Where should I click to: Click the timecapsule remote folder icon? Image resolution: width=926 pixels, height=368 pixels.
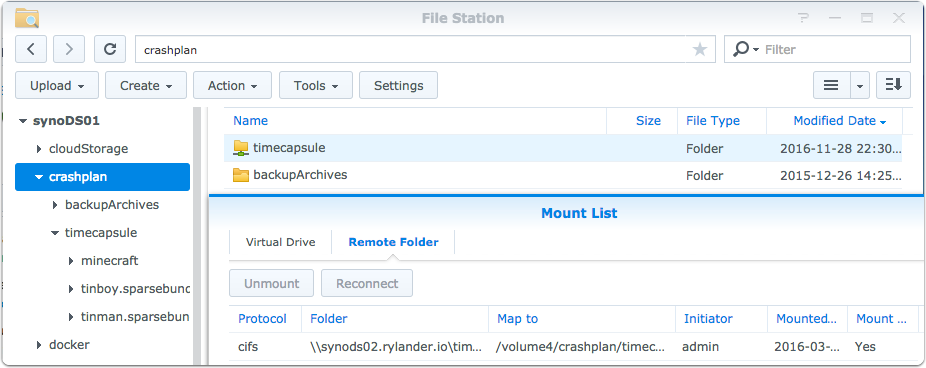(x=240, y=148)
